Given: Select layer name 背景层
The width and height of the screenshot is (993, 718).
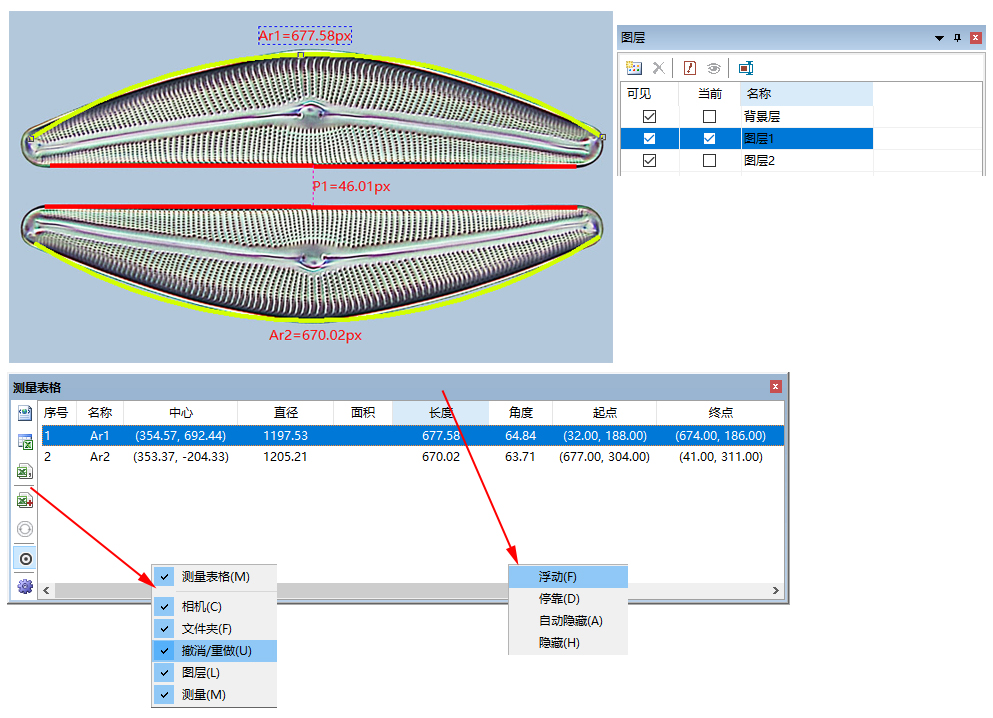Looking at the screenshot, I should pyautogui.click(x=761, y=117).
